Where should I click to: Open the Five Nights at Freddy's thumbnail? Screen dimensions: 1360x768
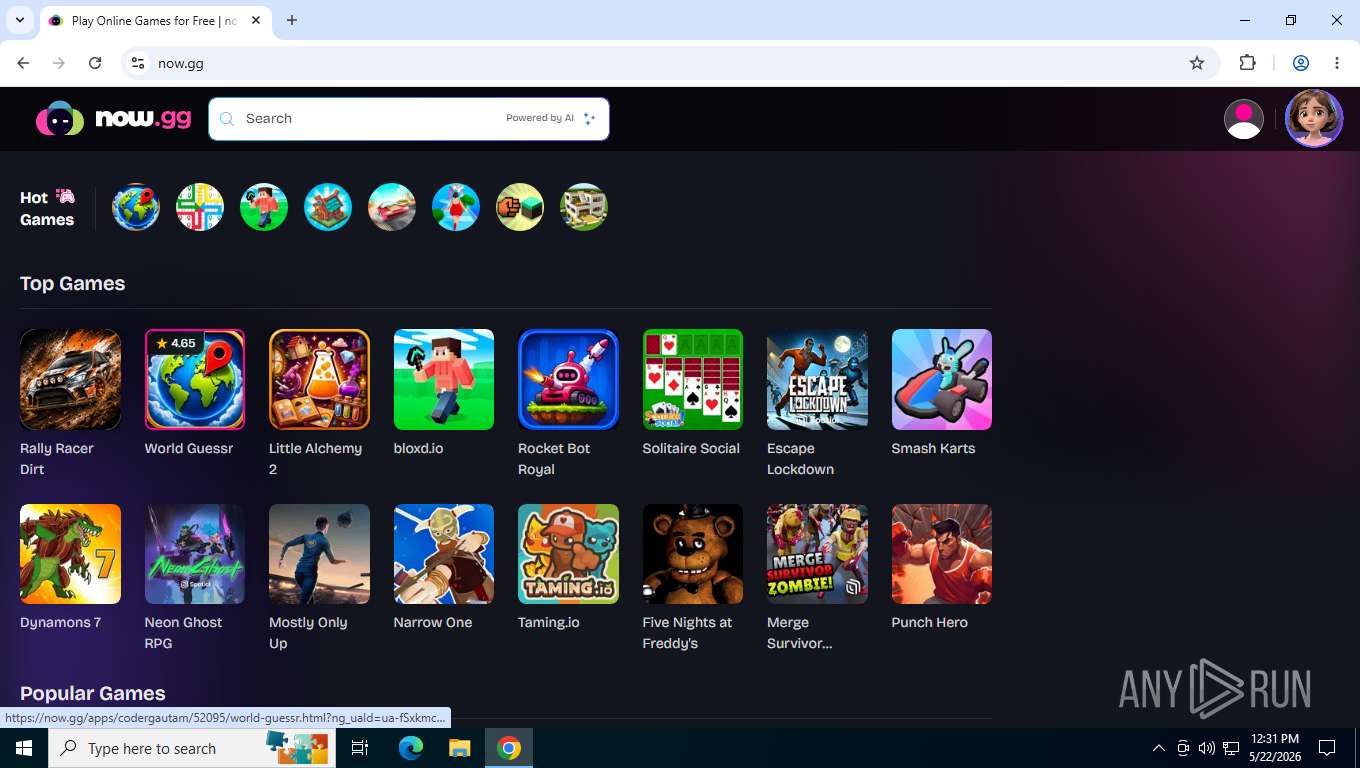(693, 554)
